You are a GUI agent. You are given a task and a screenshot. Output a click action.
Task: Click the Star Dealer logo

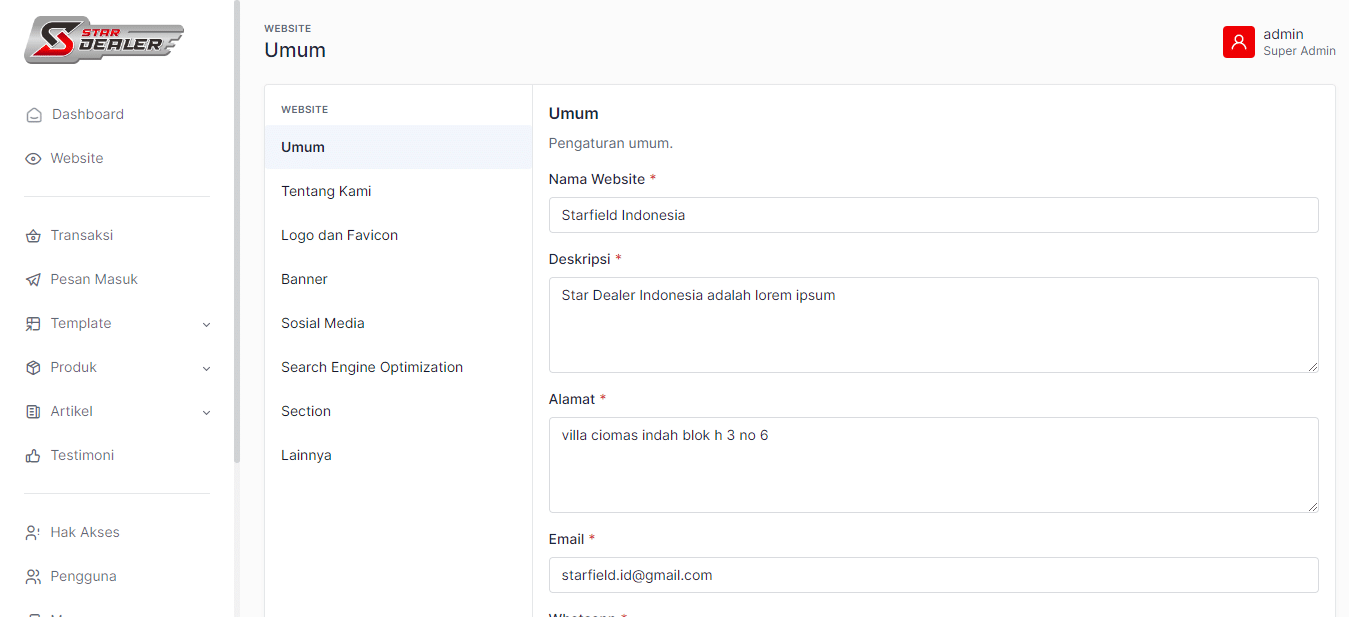[x=104, y=40]
